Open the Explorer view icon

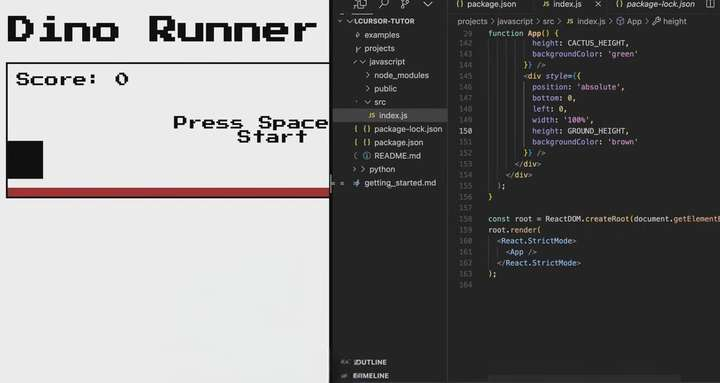click(360, 4)
